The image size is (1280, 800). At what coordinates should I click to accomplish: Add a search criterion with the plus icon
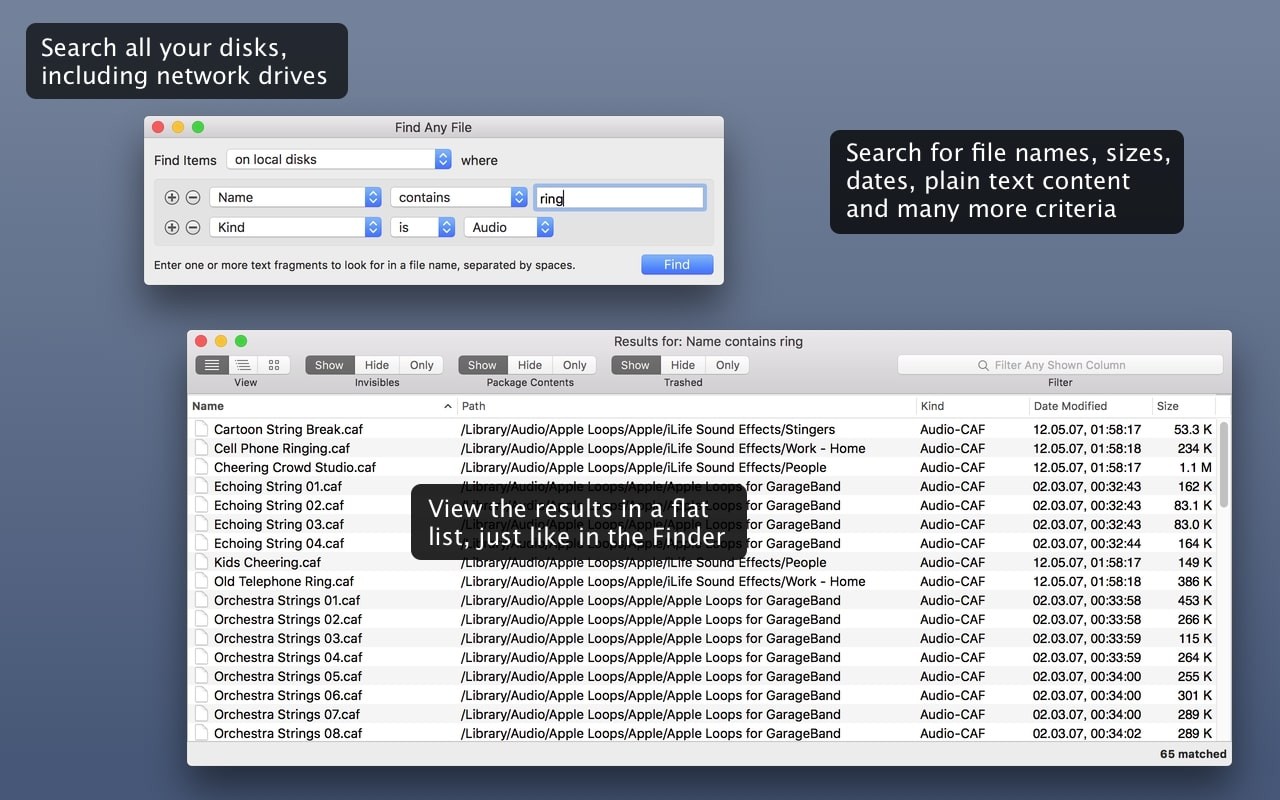click(172, 197)
